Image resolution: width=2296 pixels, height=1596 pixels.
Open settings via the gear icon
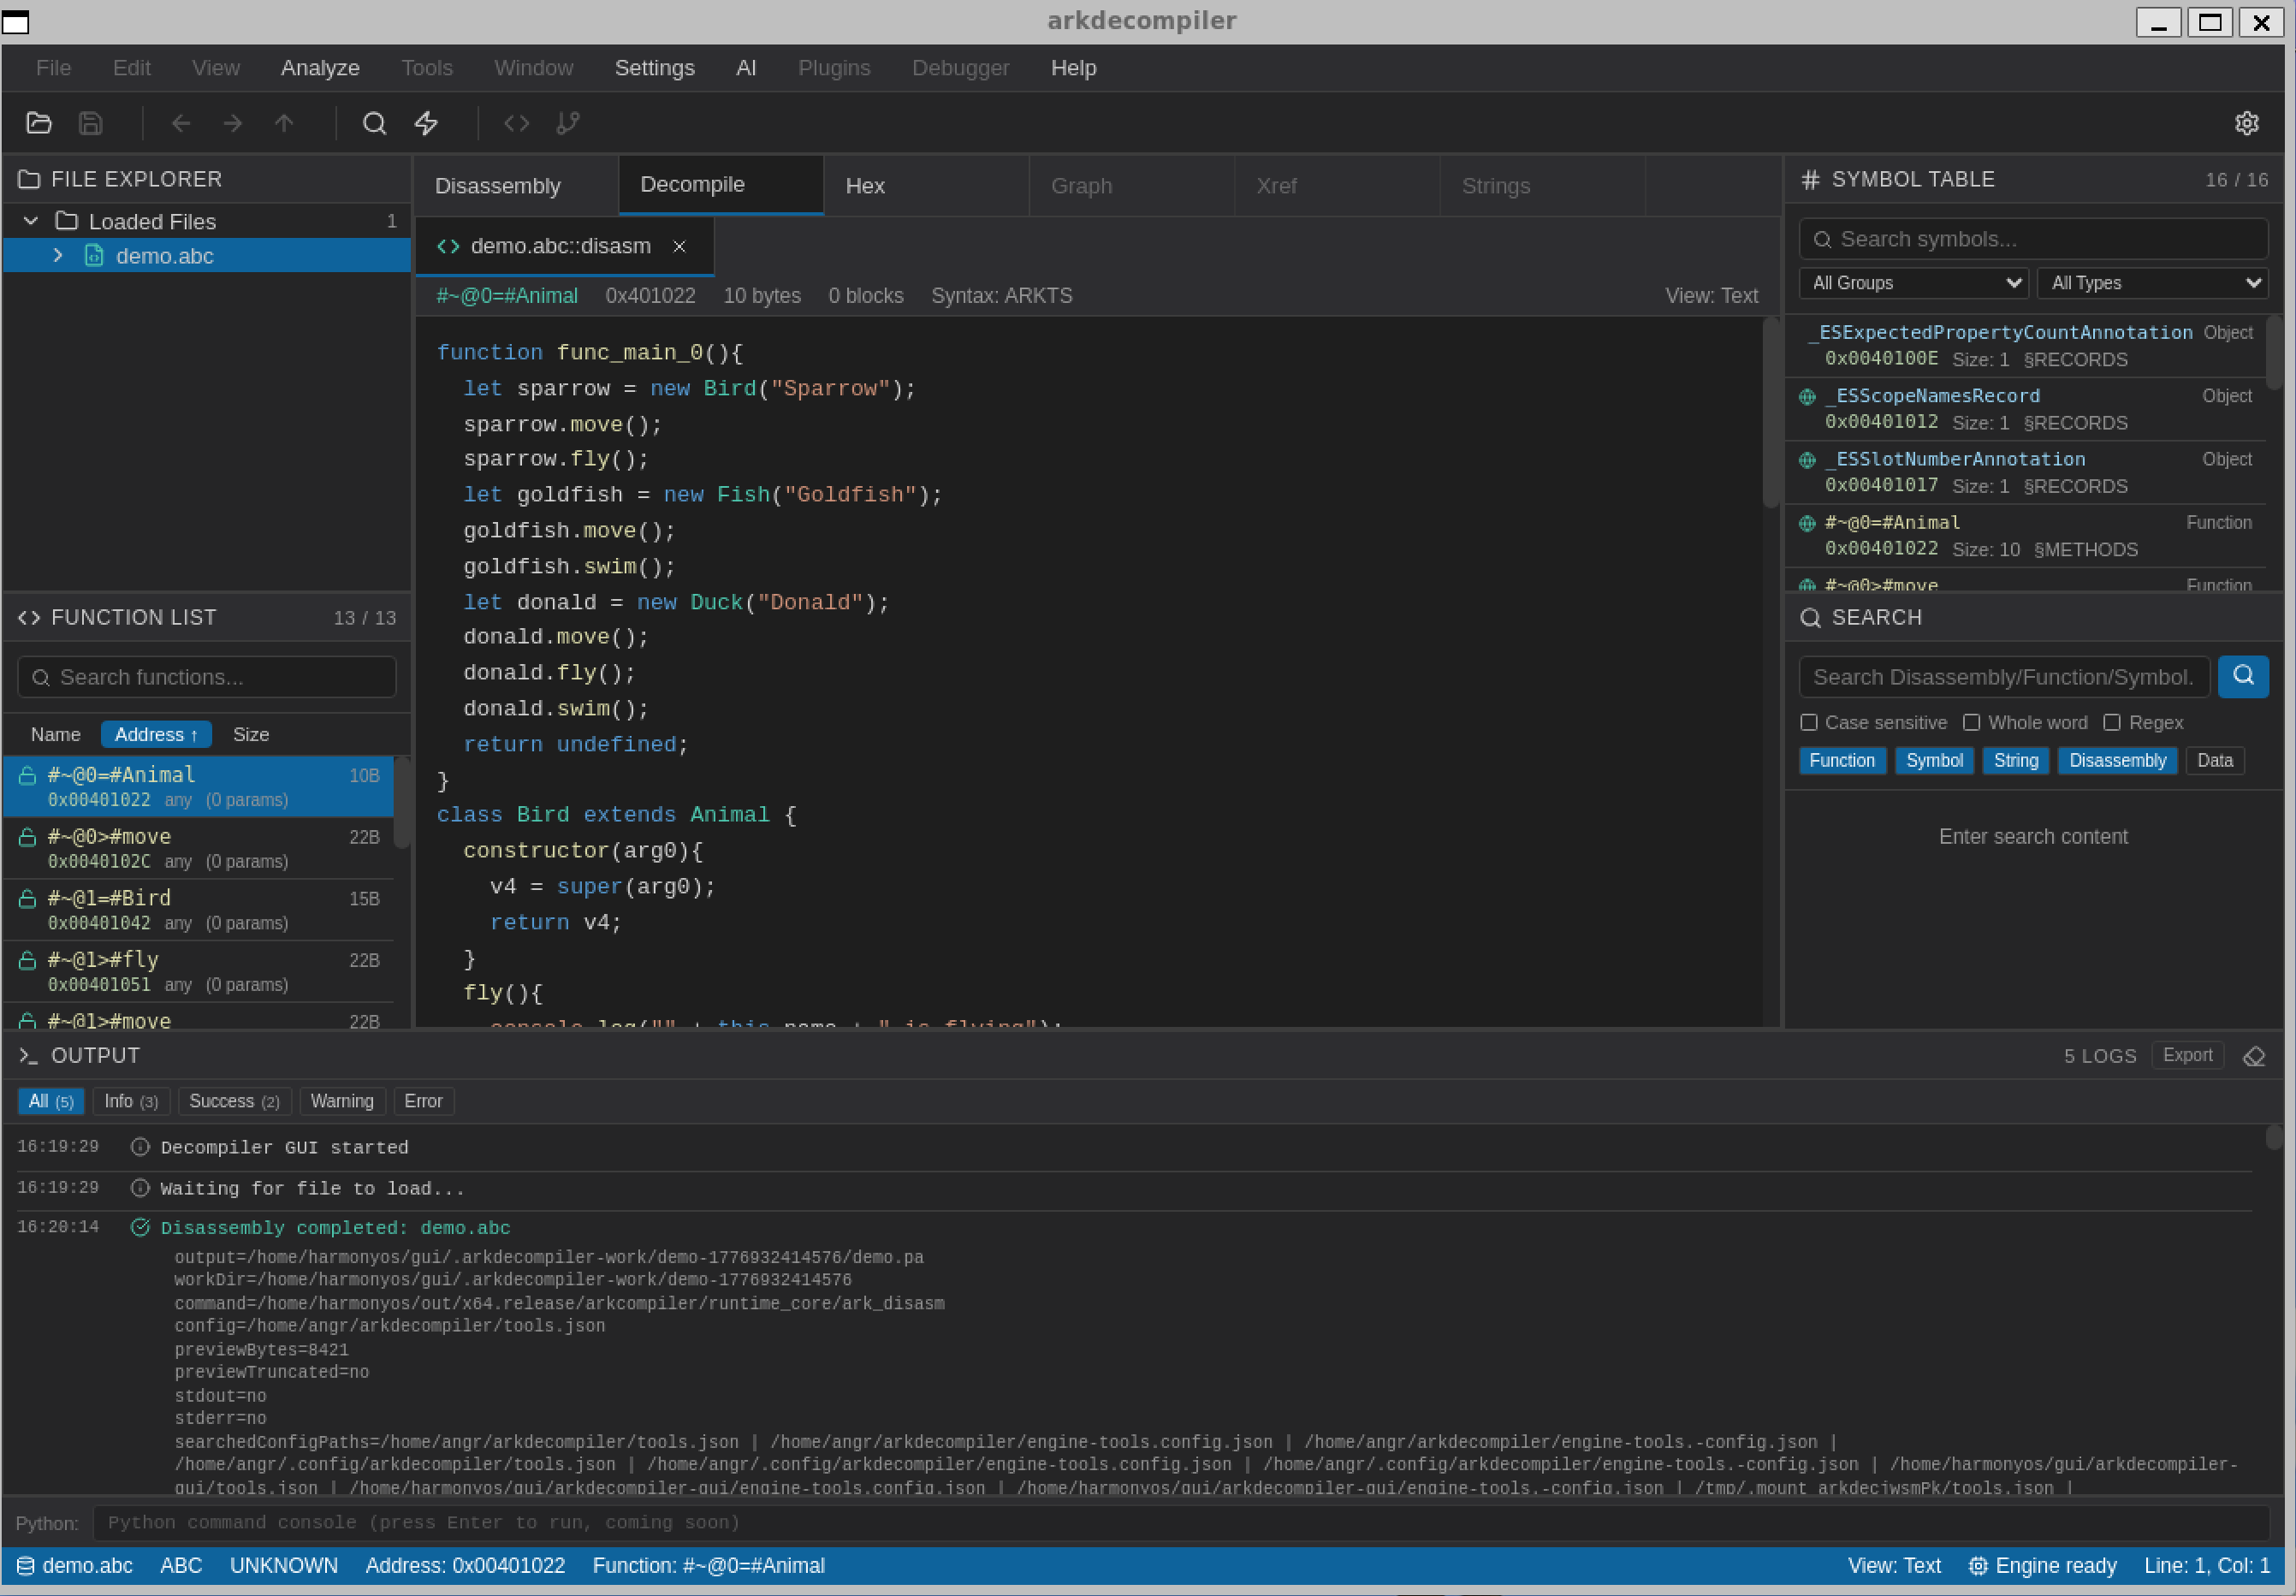click(x=2246, y=123)
